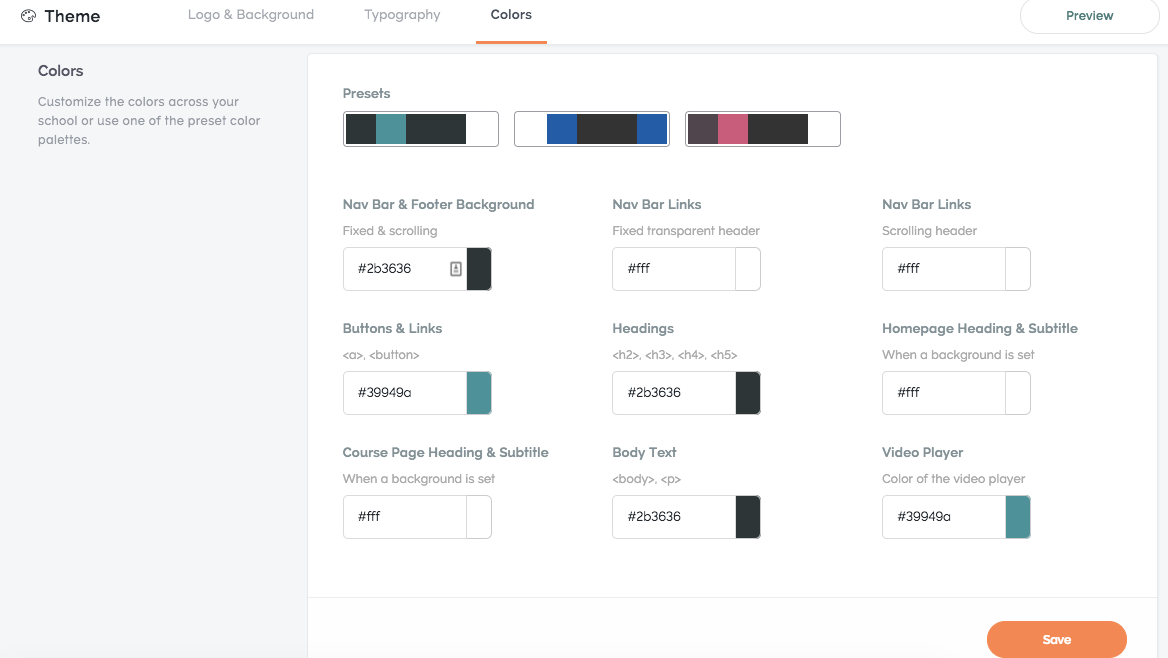Edit Video Player hex value field
The width and height of the screenshot is (1168, 658).
[x=944, y=516]
